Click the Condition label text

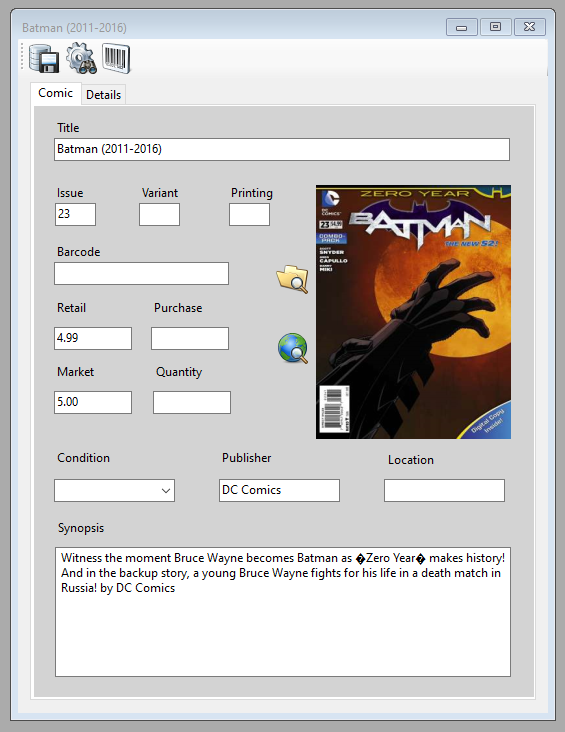83,458
